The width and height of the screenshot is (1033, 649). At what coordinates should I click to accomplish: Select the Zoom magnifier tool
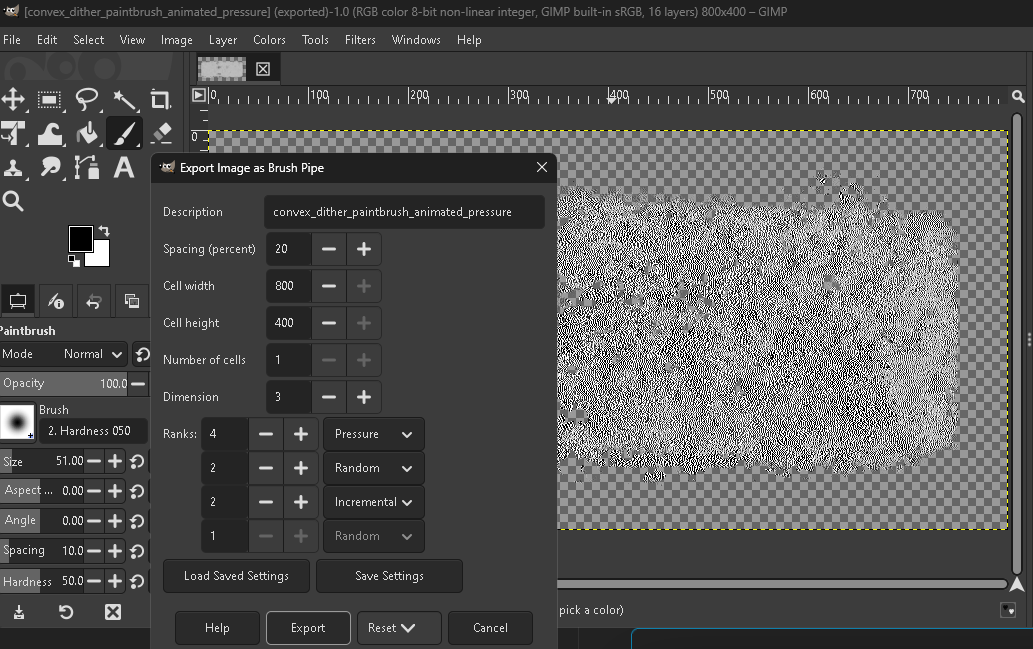tap(13, 201)
